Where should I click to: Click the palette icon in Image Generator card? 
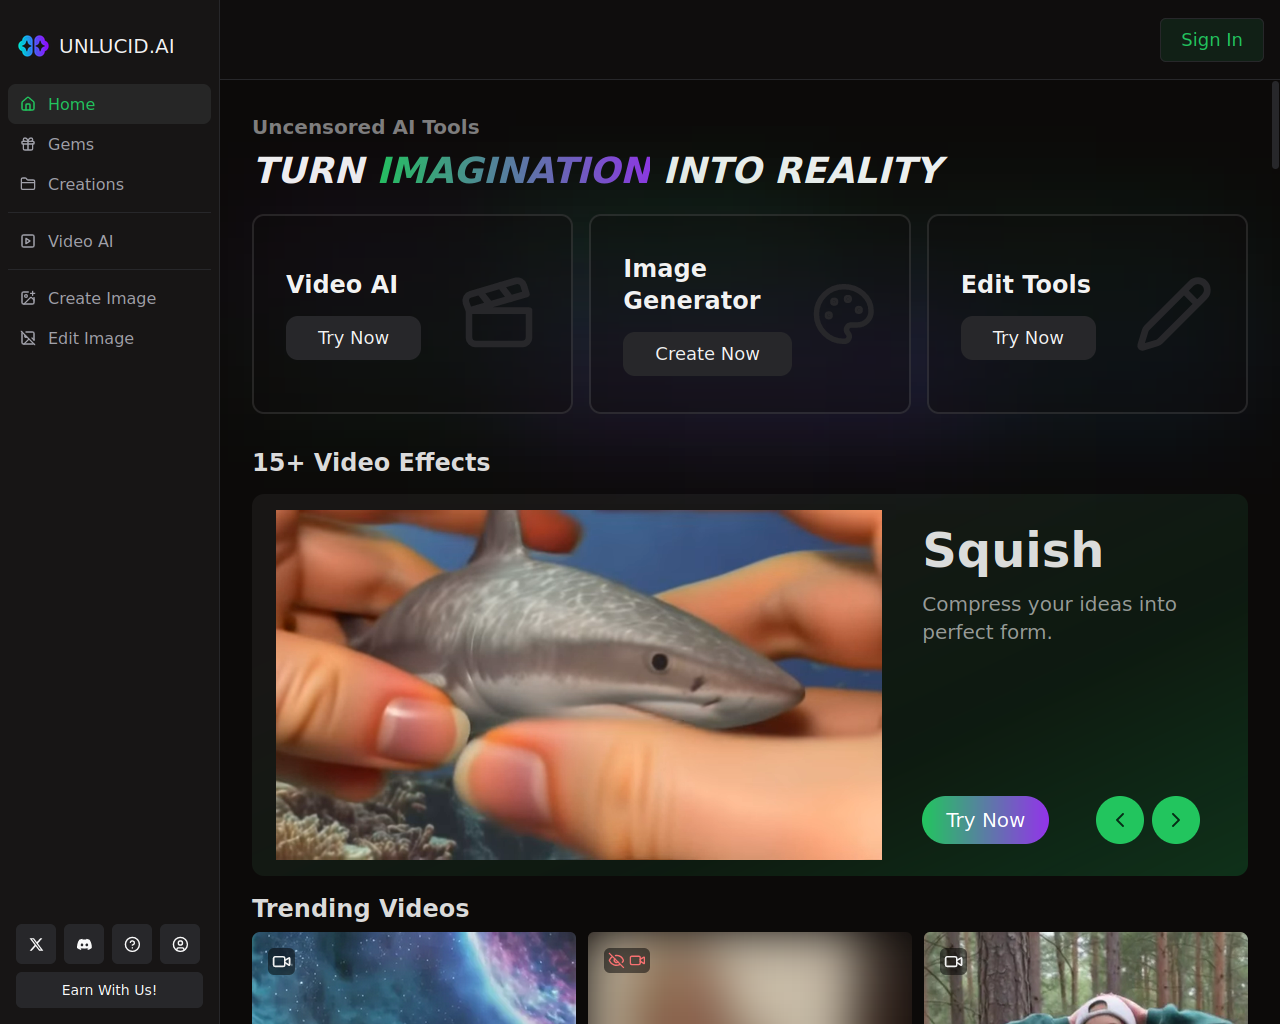pyautogui.click(x=844, y=314)
